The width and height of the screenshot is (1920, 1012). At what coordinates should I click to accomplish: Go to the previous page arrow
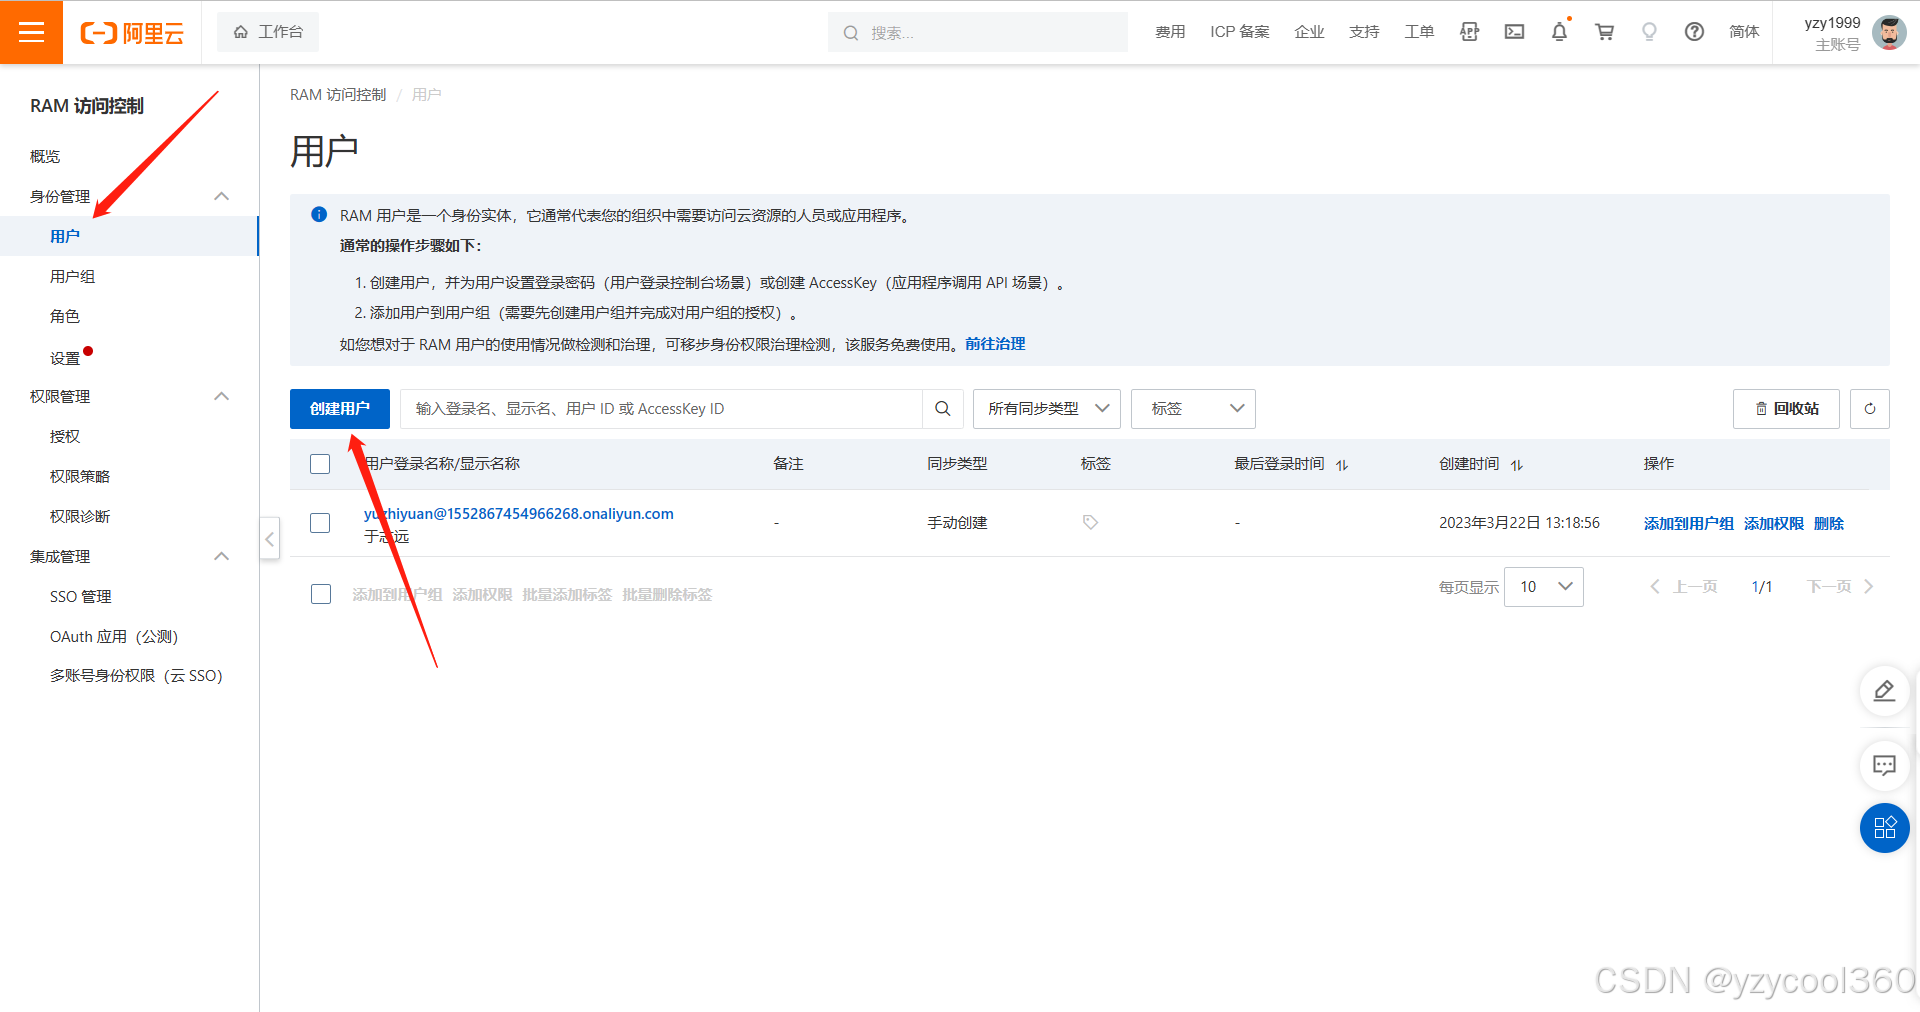[x=1655, y=586]
